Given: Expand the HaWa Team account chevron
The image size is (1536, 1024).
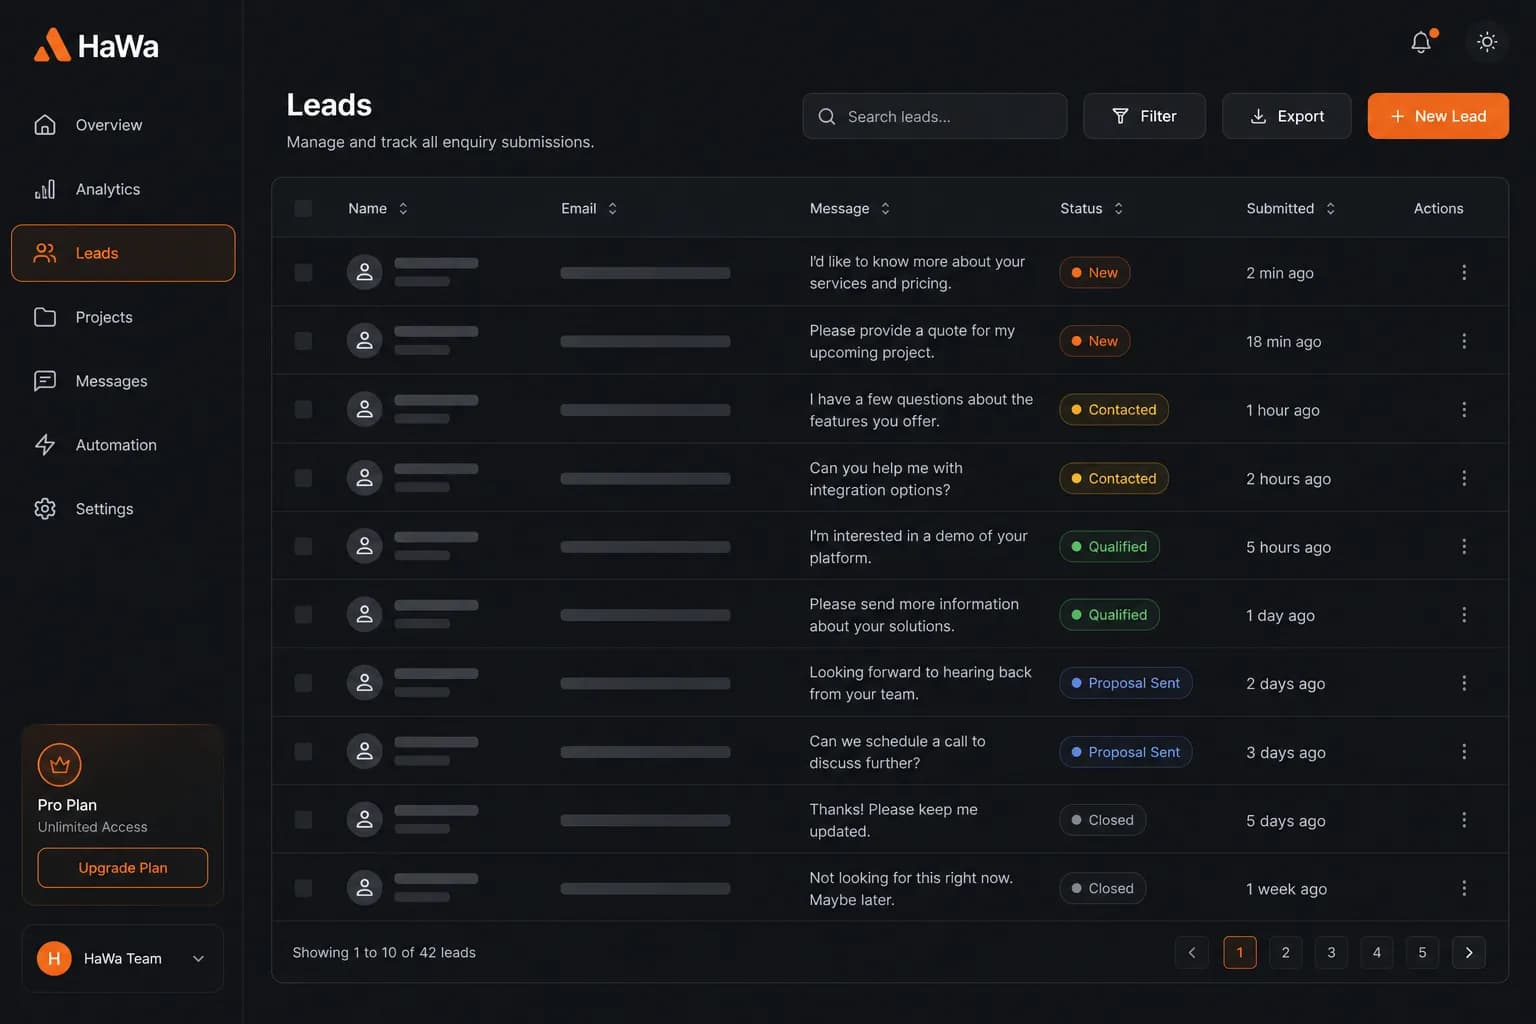Looking at the screenshot, I should (198, 959).
